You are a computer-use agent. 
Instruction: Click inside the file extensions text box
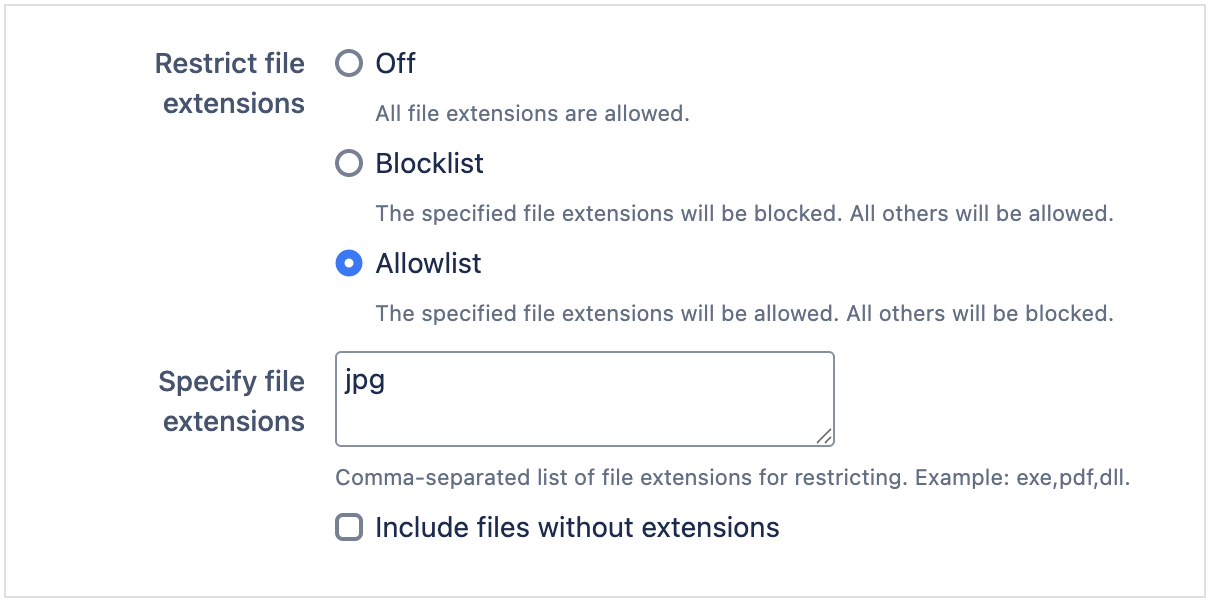(x=585, y=398)
